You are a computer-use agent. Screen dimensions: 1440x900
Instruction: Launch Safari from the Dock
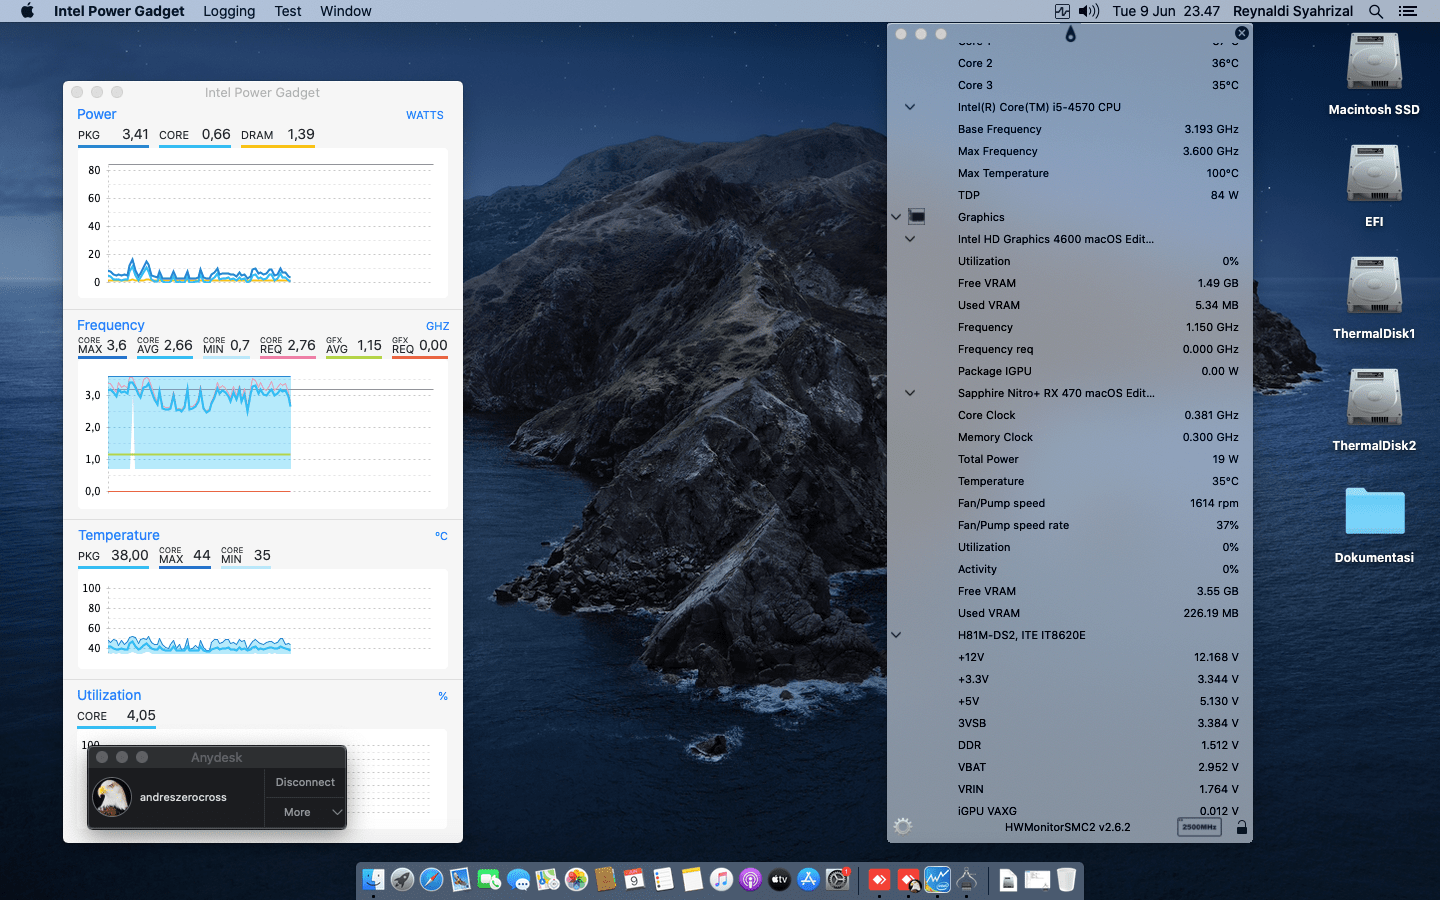pos(431,879)
